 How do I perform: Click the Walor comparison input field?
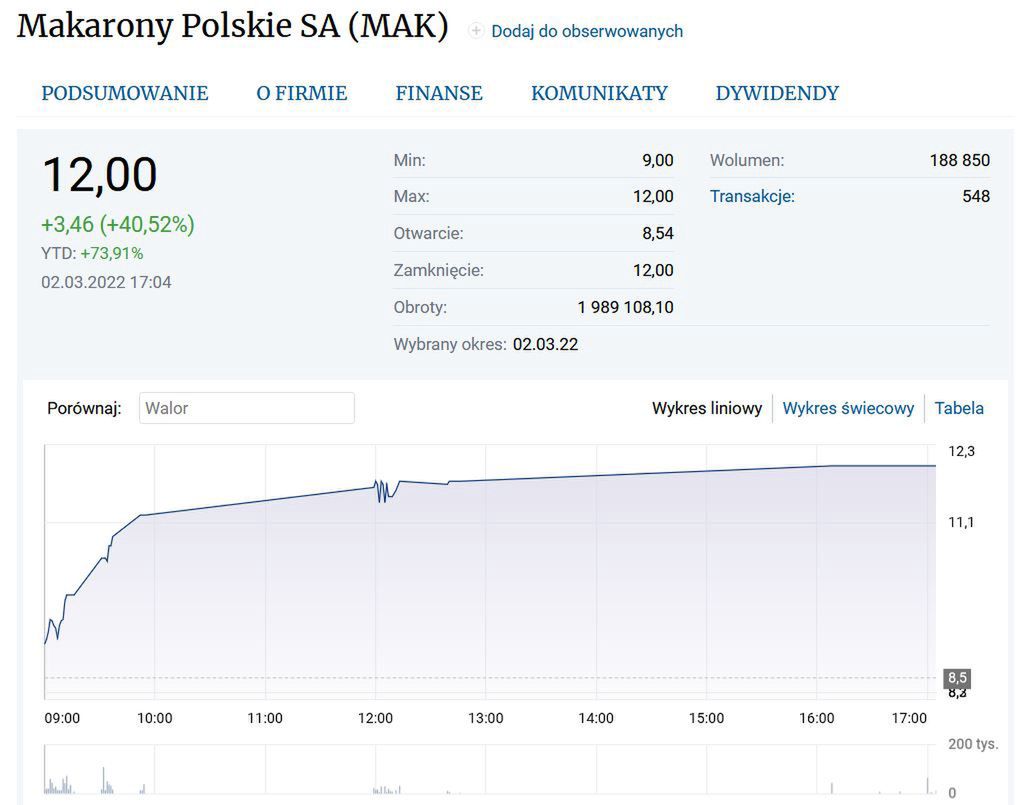[x=246, y=408]
